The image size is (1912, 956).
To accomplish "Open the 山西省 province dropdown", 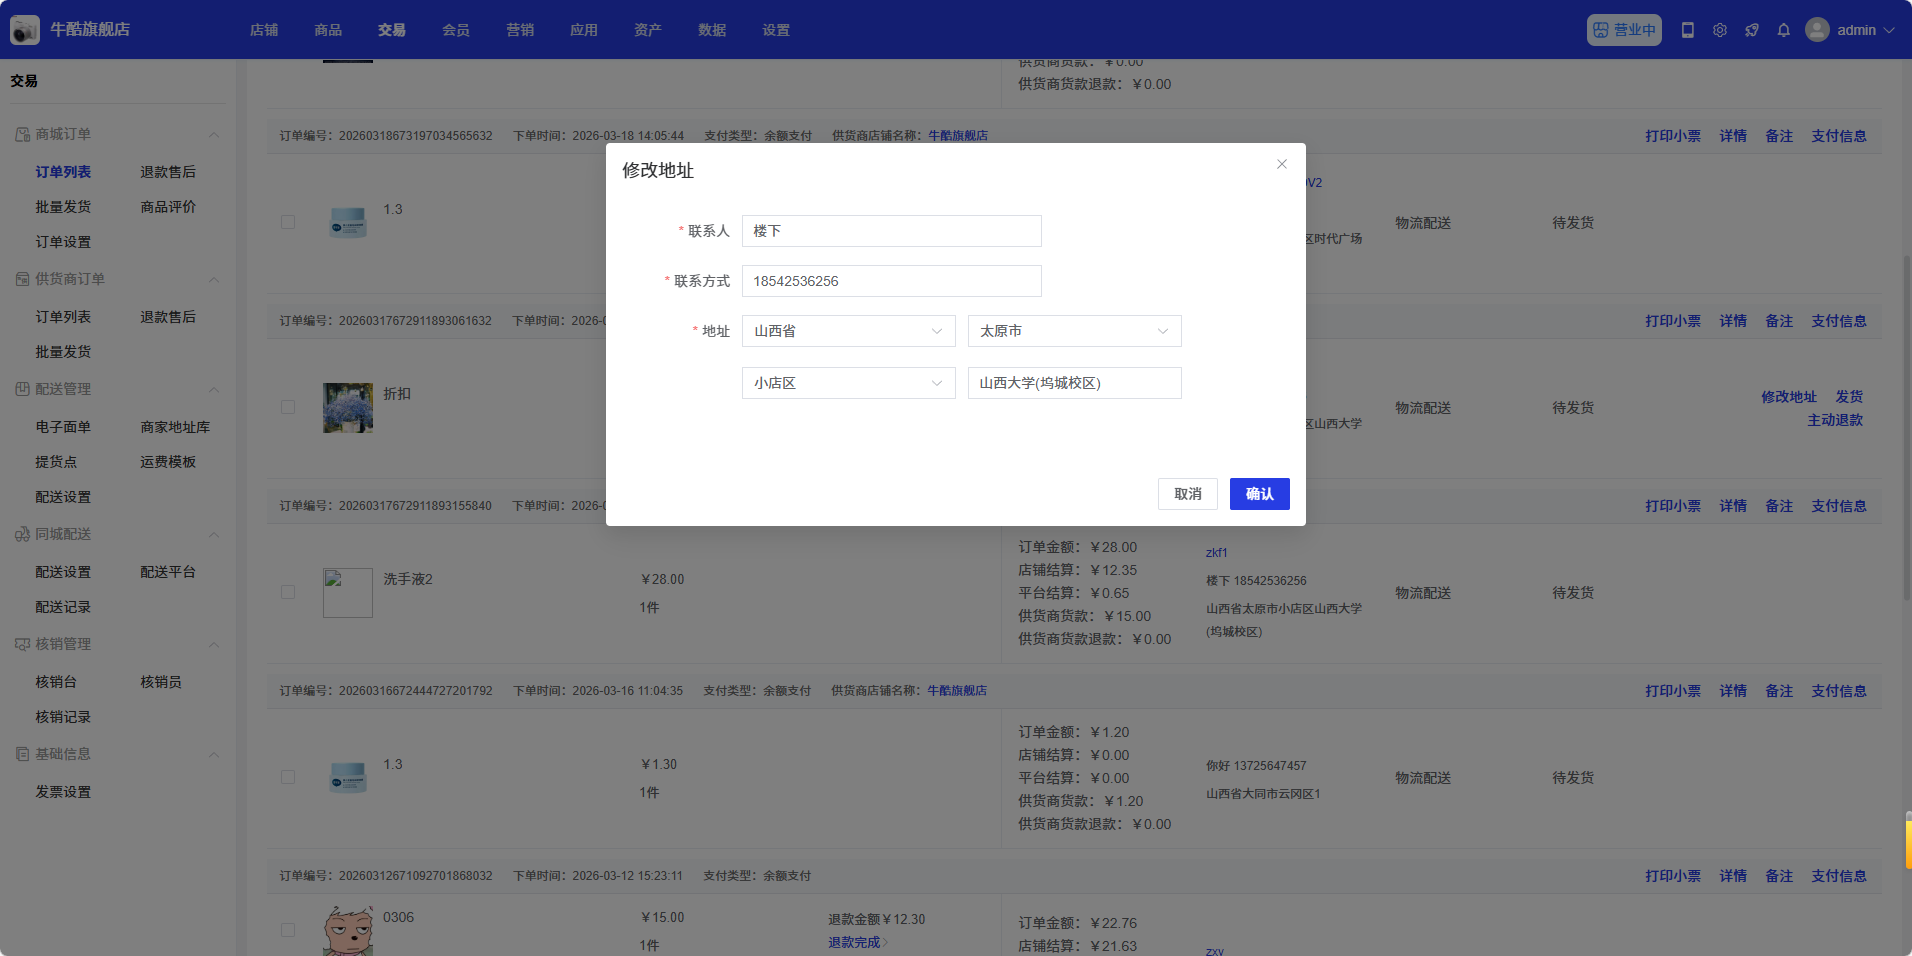I will tap(848, 331).
